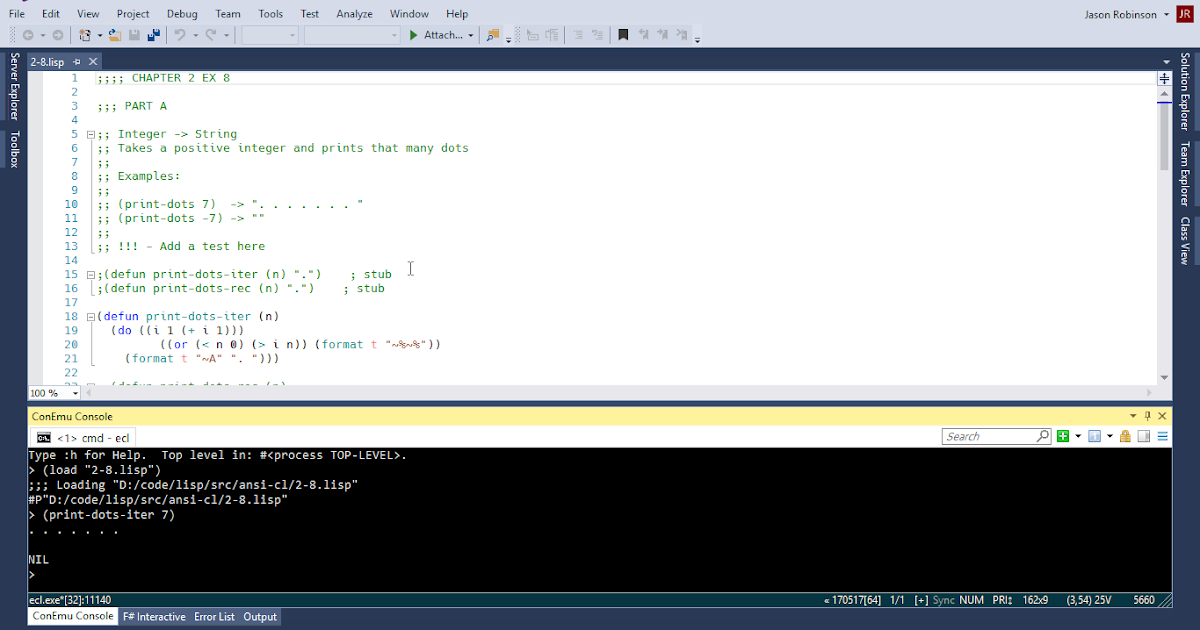Click the New Project toolbar icon
This screenshot has width=1200, height=630.
tap(85, 35)
